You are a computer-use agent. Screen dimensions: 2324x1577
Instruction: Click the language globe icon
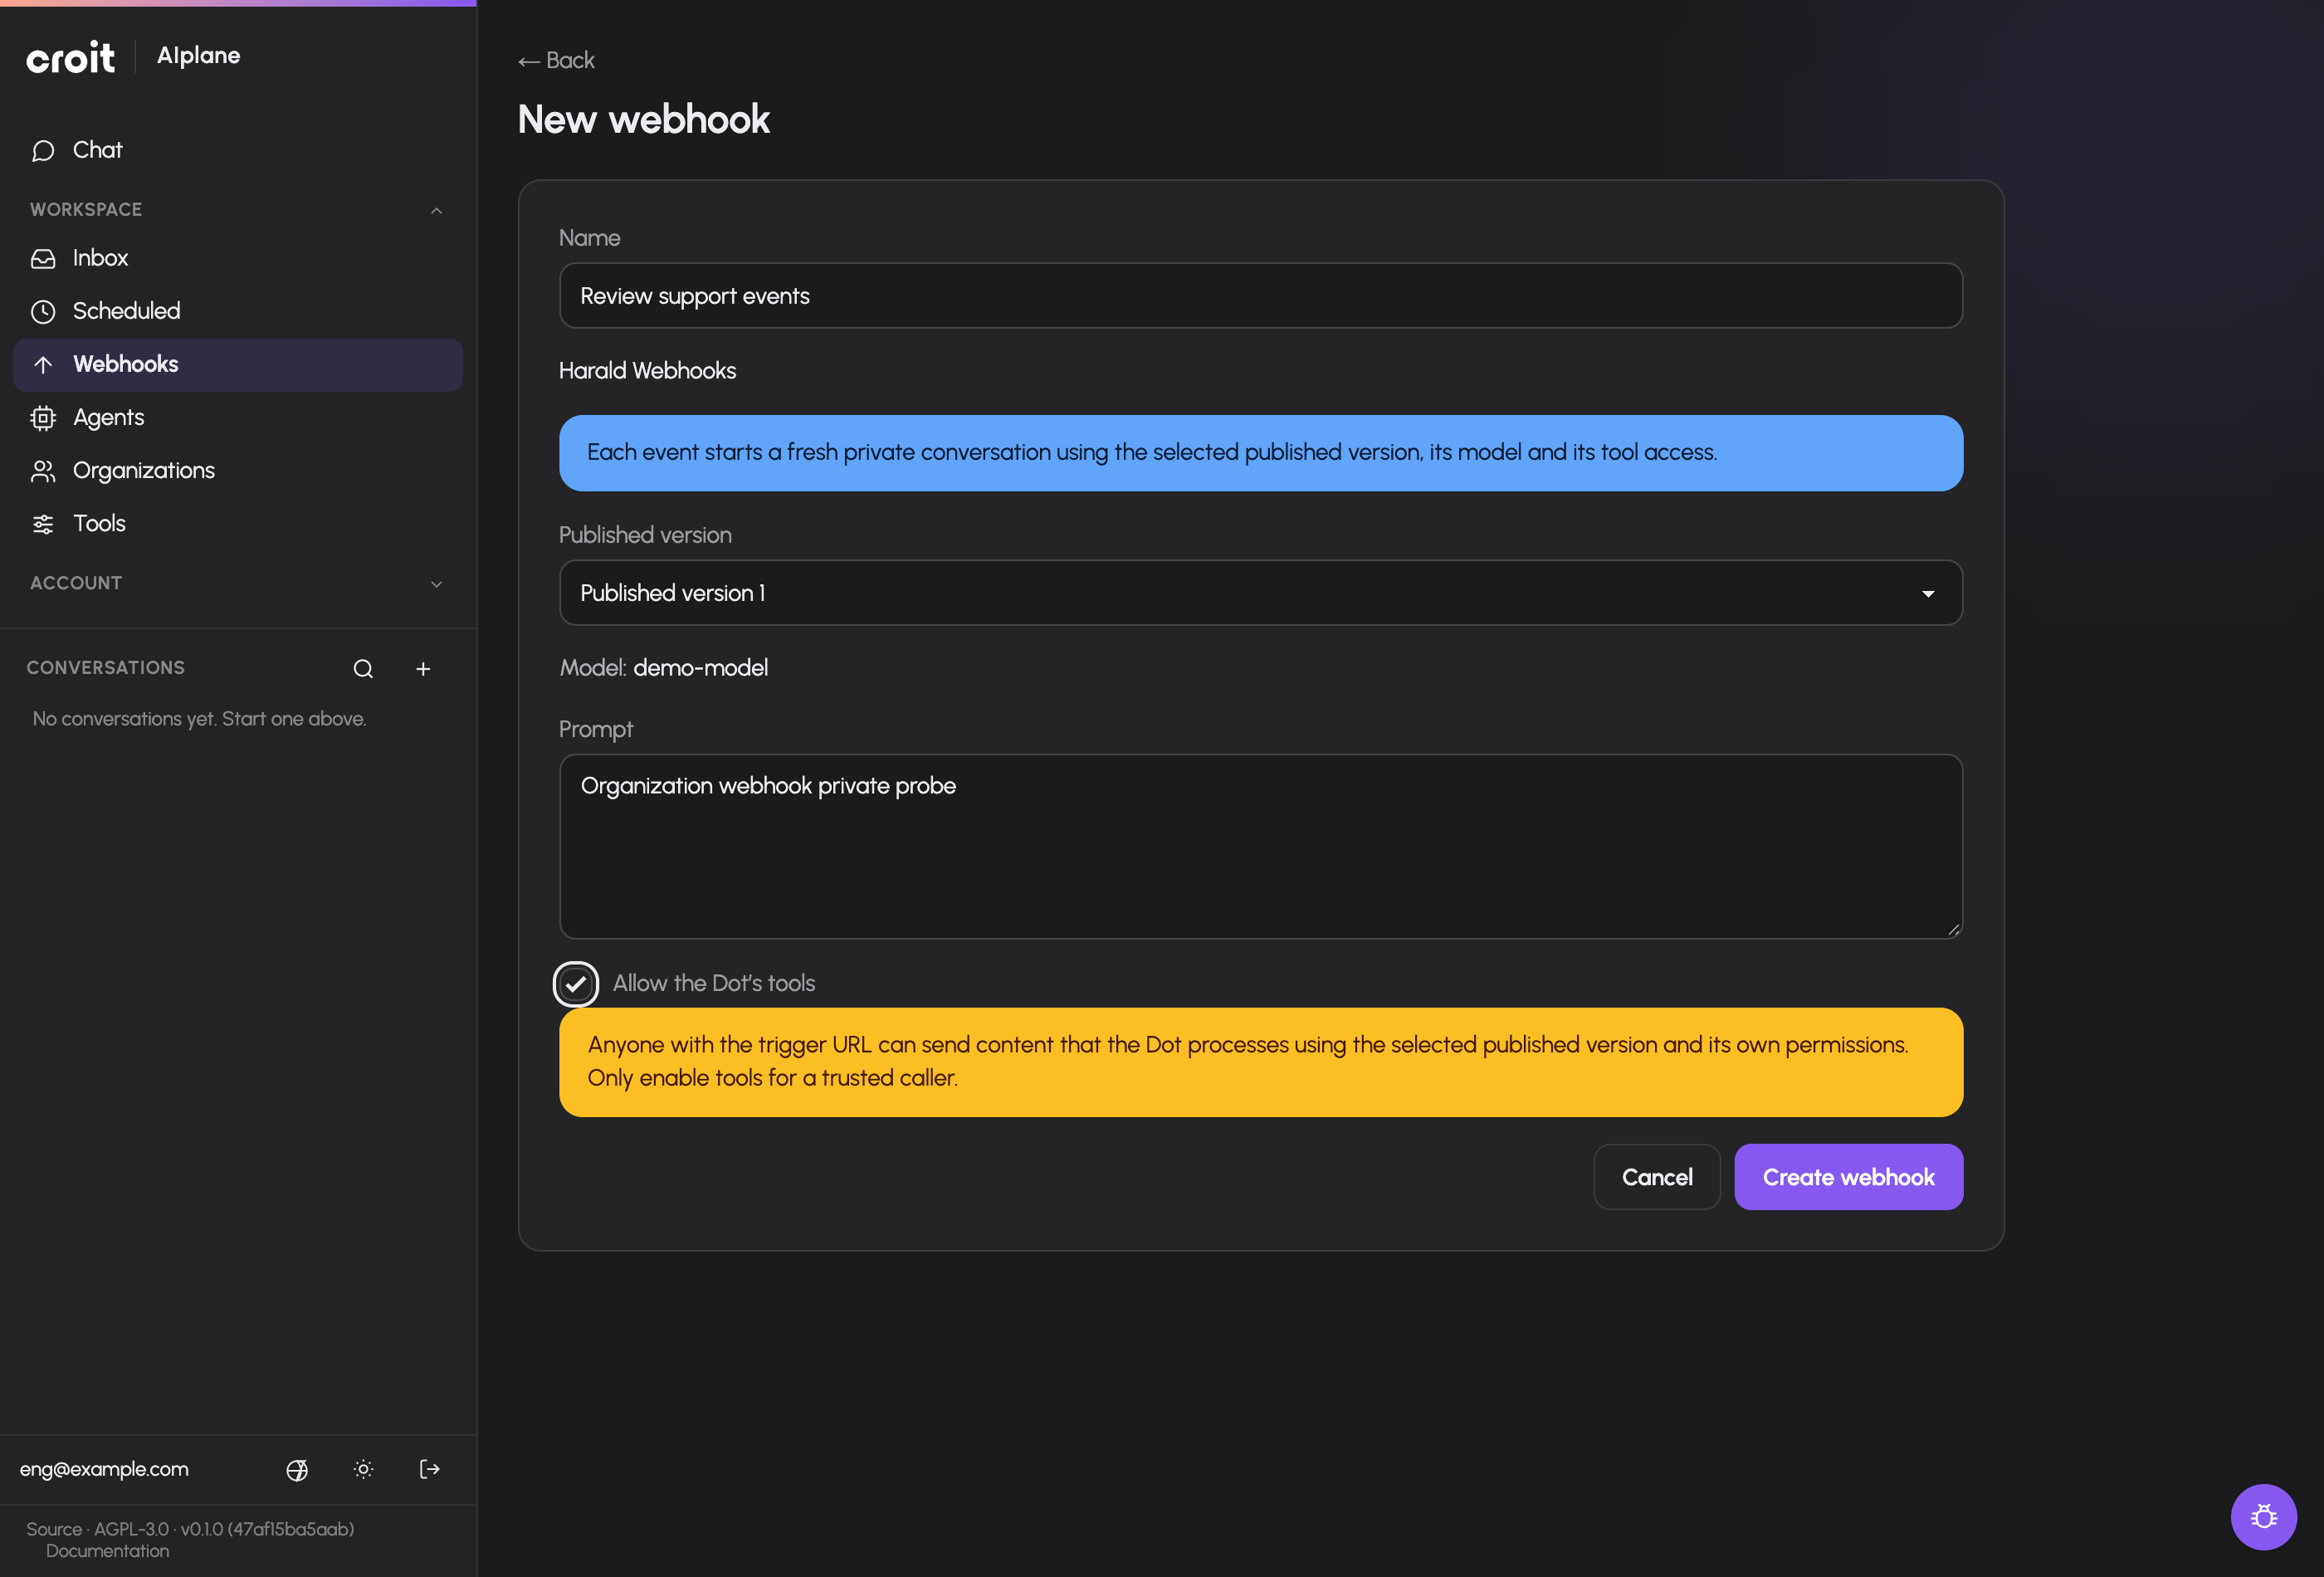(x=297, y=1470)
